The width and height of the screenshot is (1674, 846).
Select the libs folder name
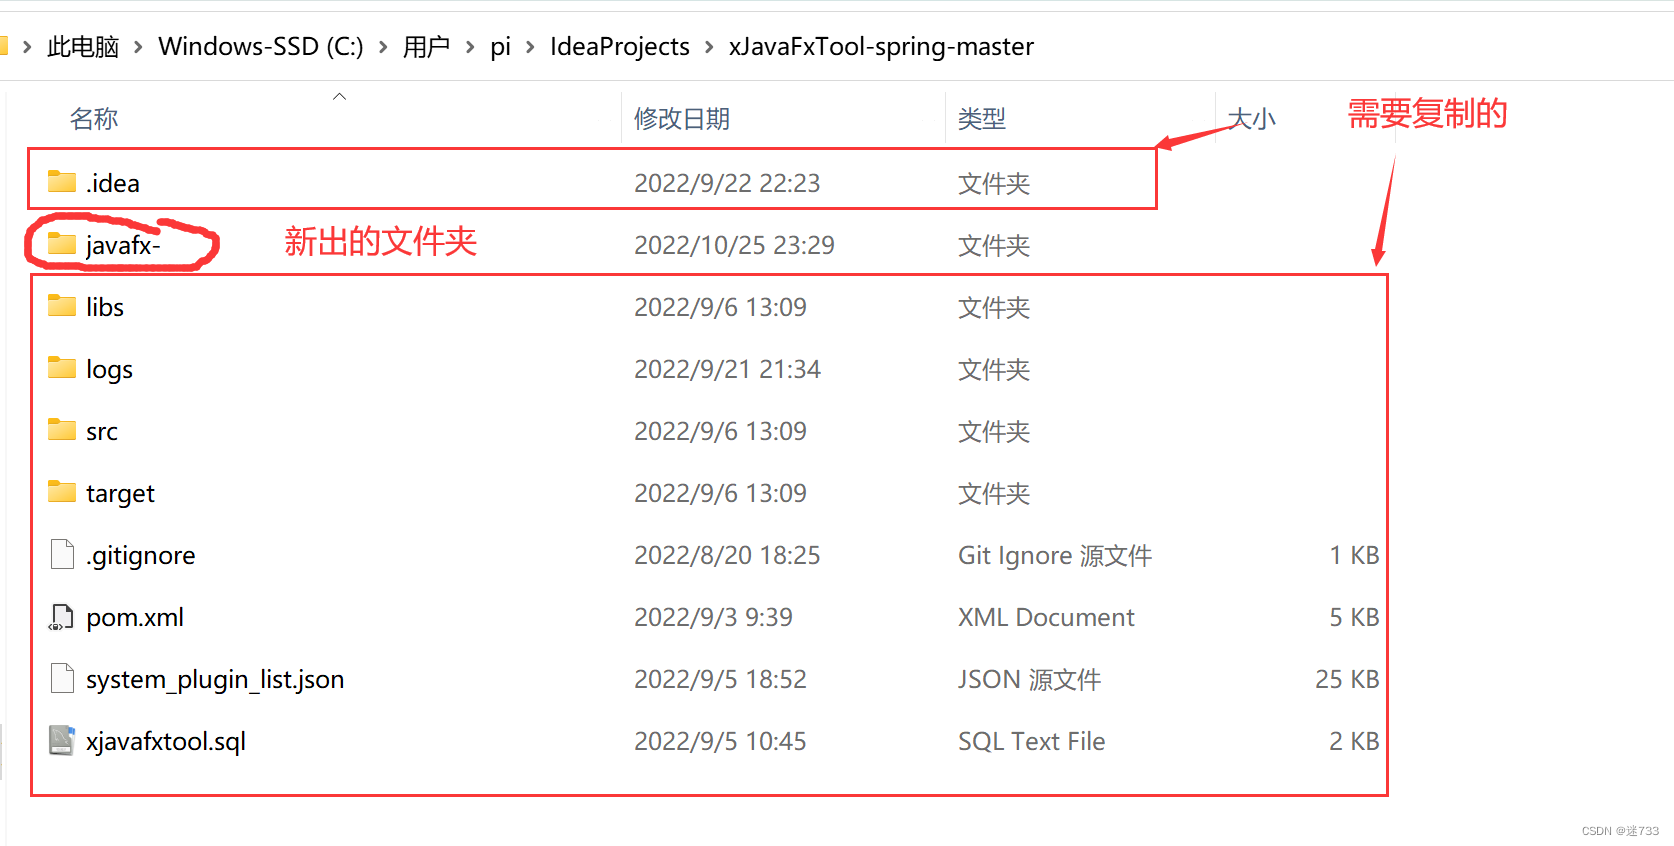click(105, 307)
